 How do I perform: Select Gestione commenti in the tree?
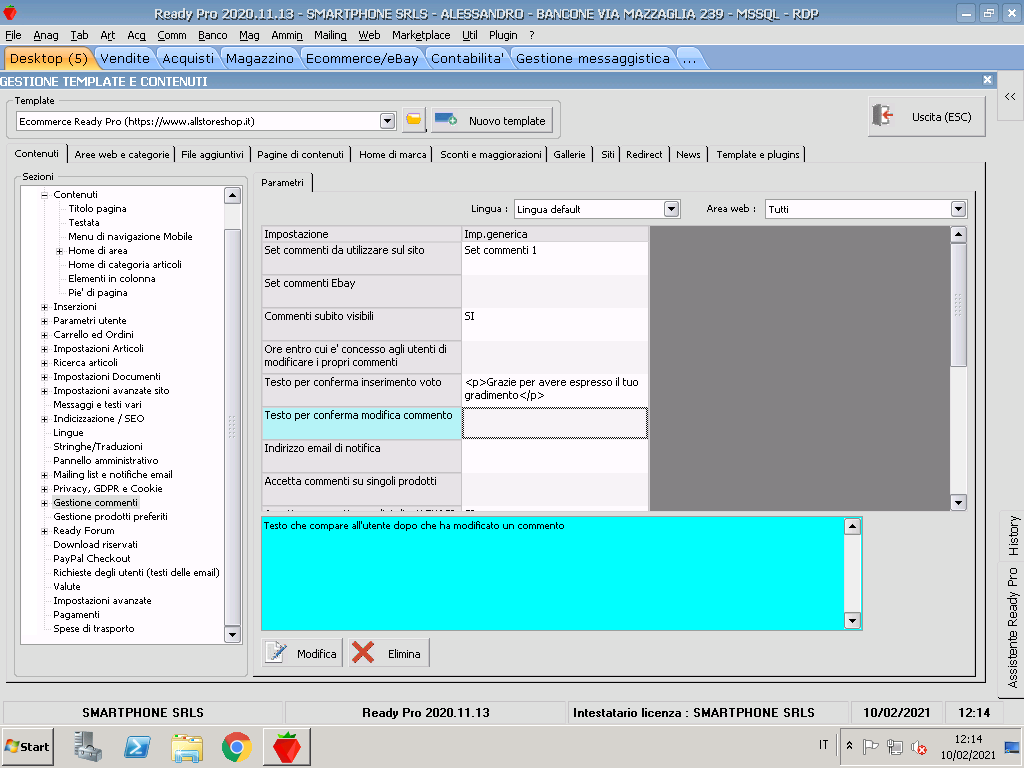[95, 503]
